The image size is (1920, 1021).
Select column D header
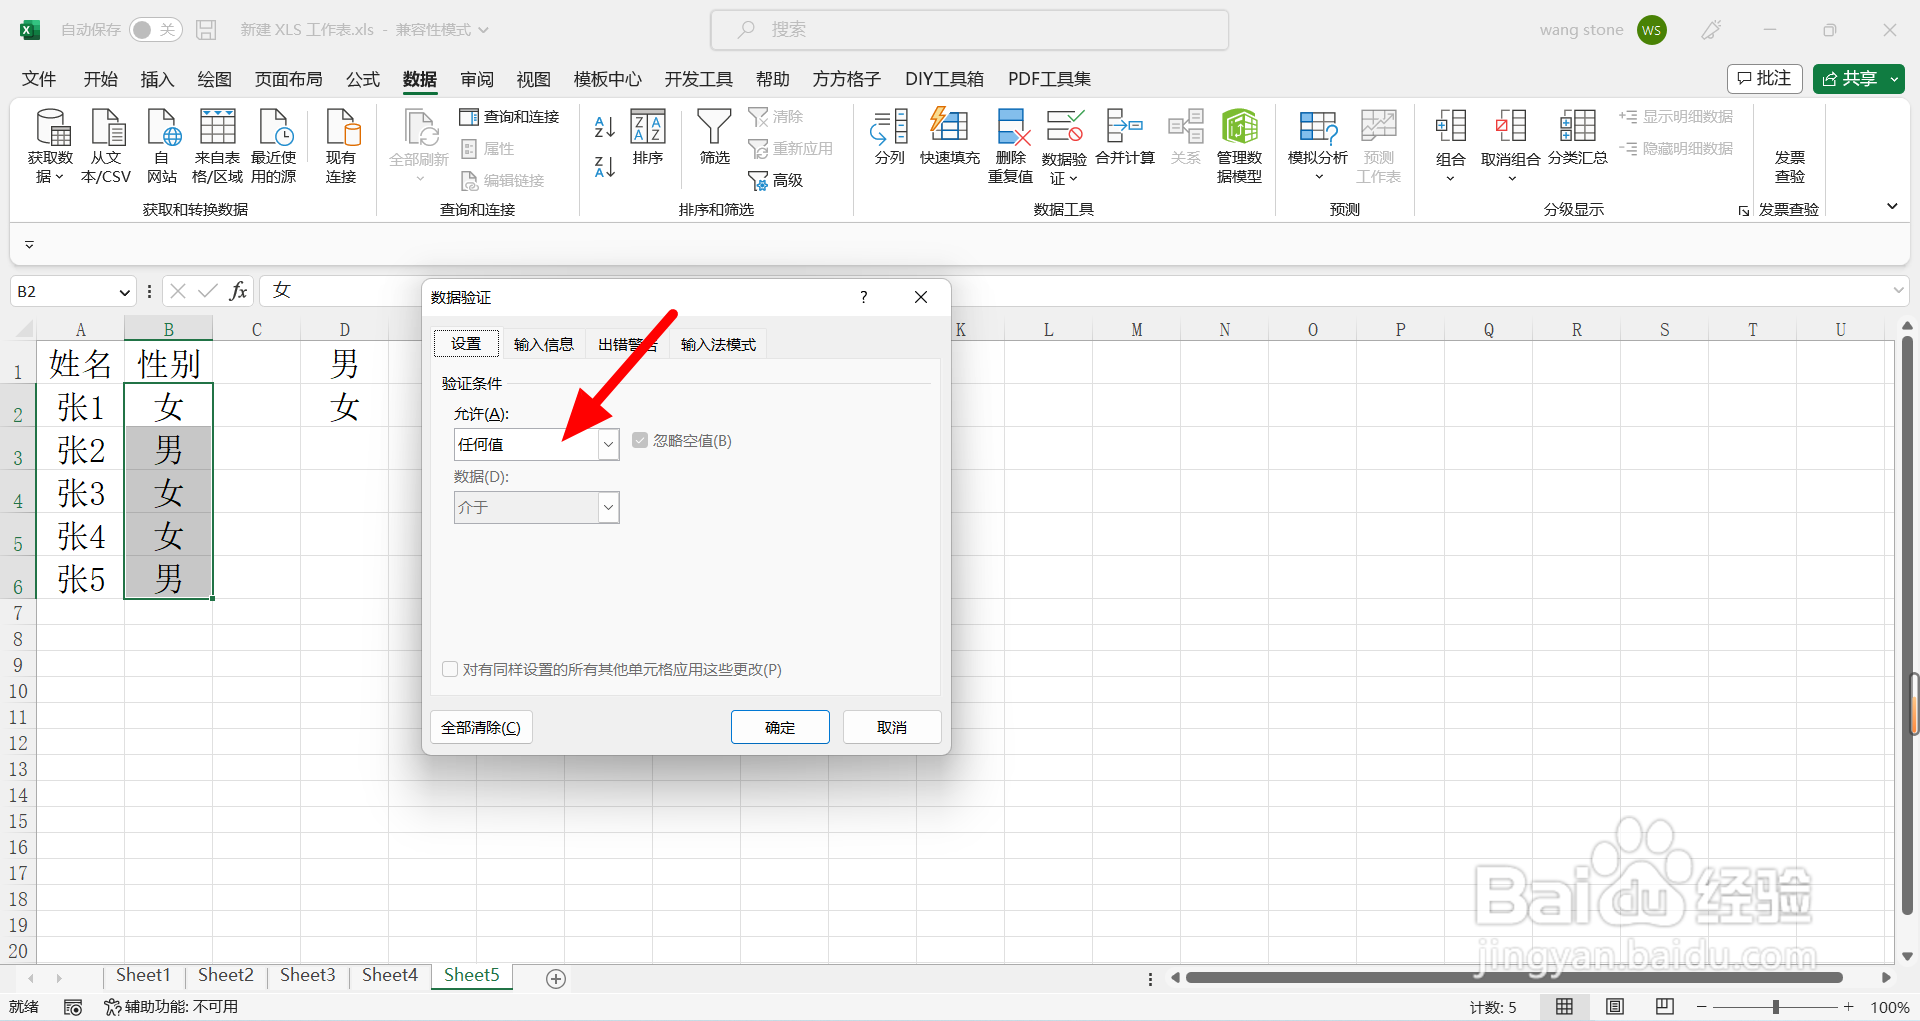344,329
